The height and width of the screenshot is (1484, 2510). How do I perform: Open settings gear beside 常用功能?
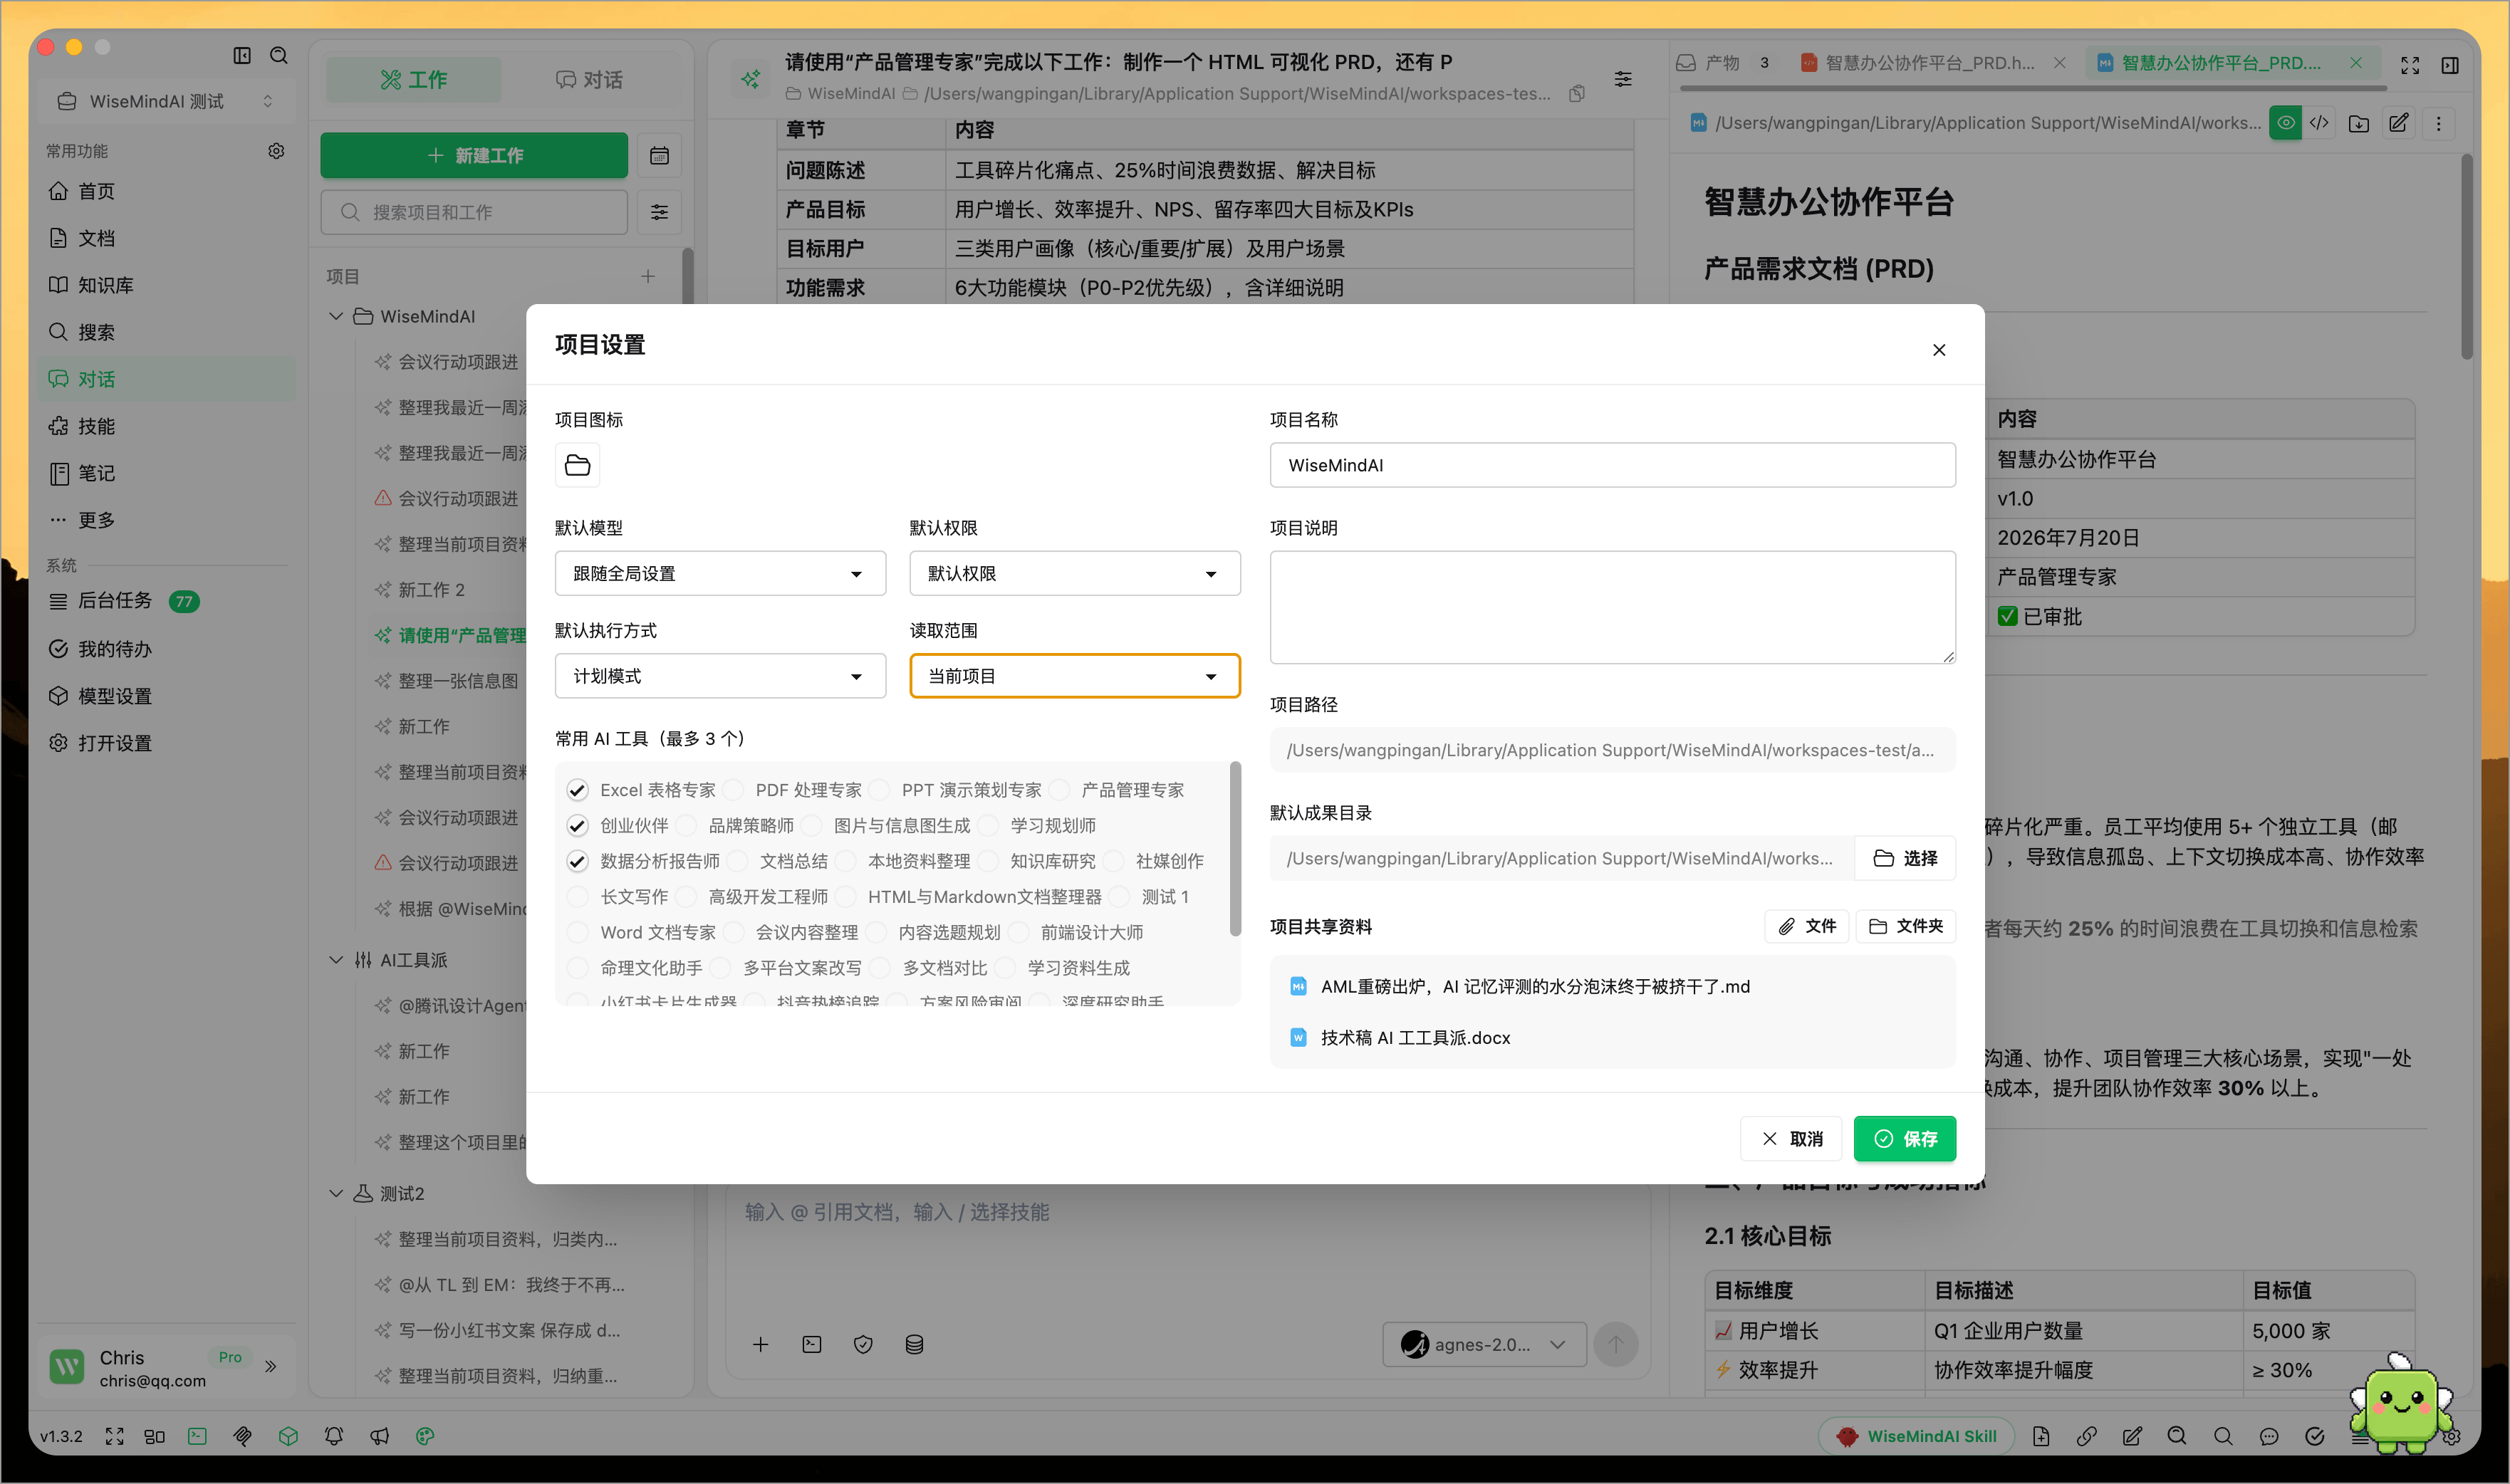point(276,151)
